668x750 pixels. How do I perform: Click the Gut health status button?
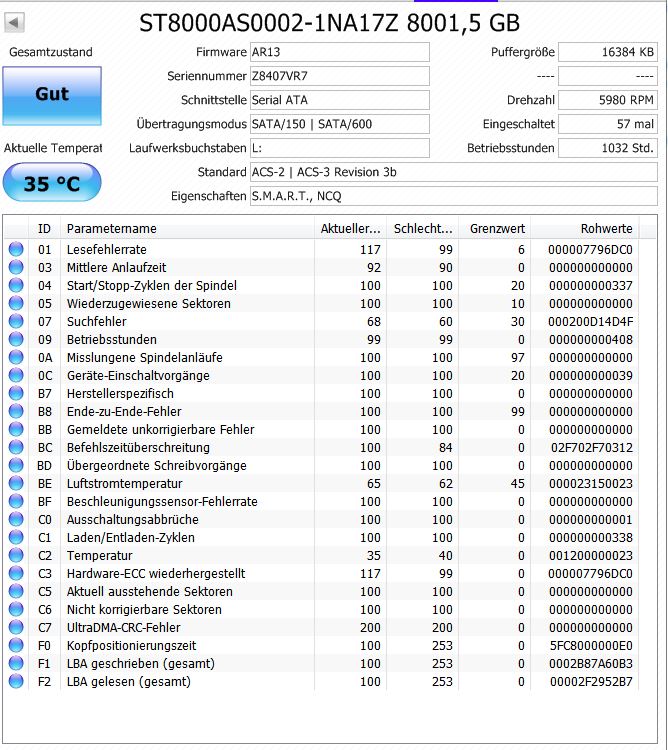[52, 96]
